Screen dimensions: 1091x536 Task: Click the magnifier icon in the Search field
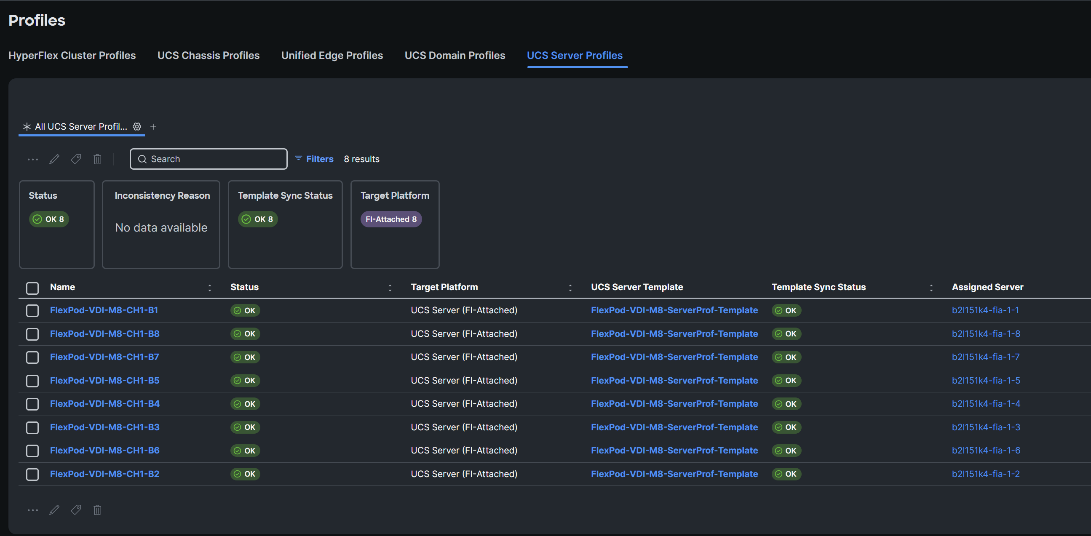tap(142, 159)
